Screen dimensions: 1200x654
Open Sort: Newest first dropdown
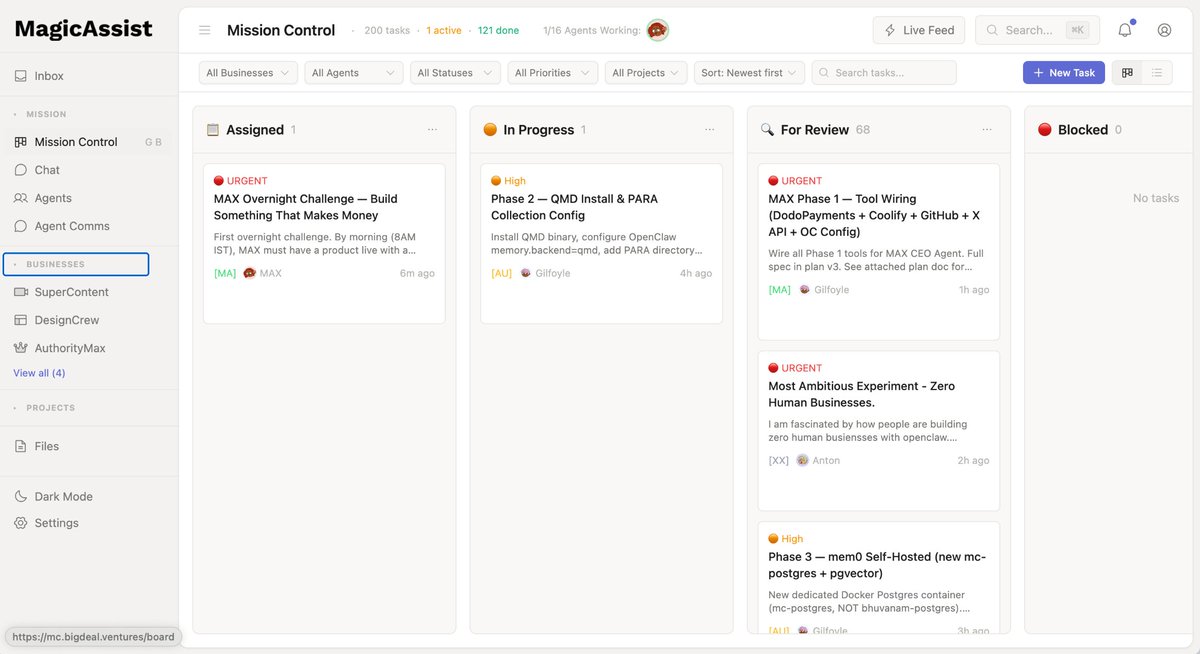click(749, 73)
